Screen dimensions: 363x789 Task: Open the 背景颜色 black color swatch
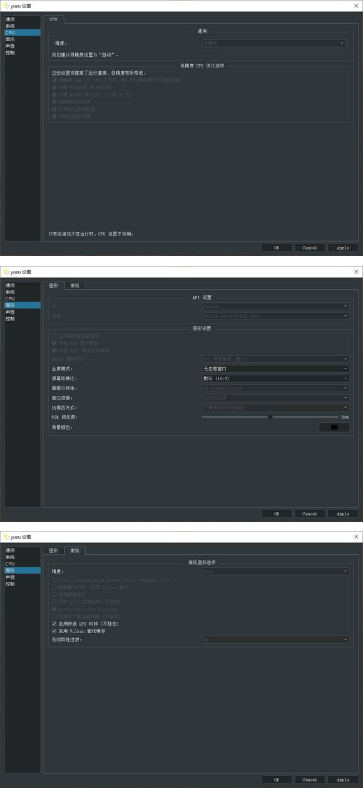click(334, 427)
